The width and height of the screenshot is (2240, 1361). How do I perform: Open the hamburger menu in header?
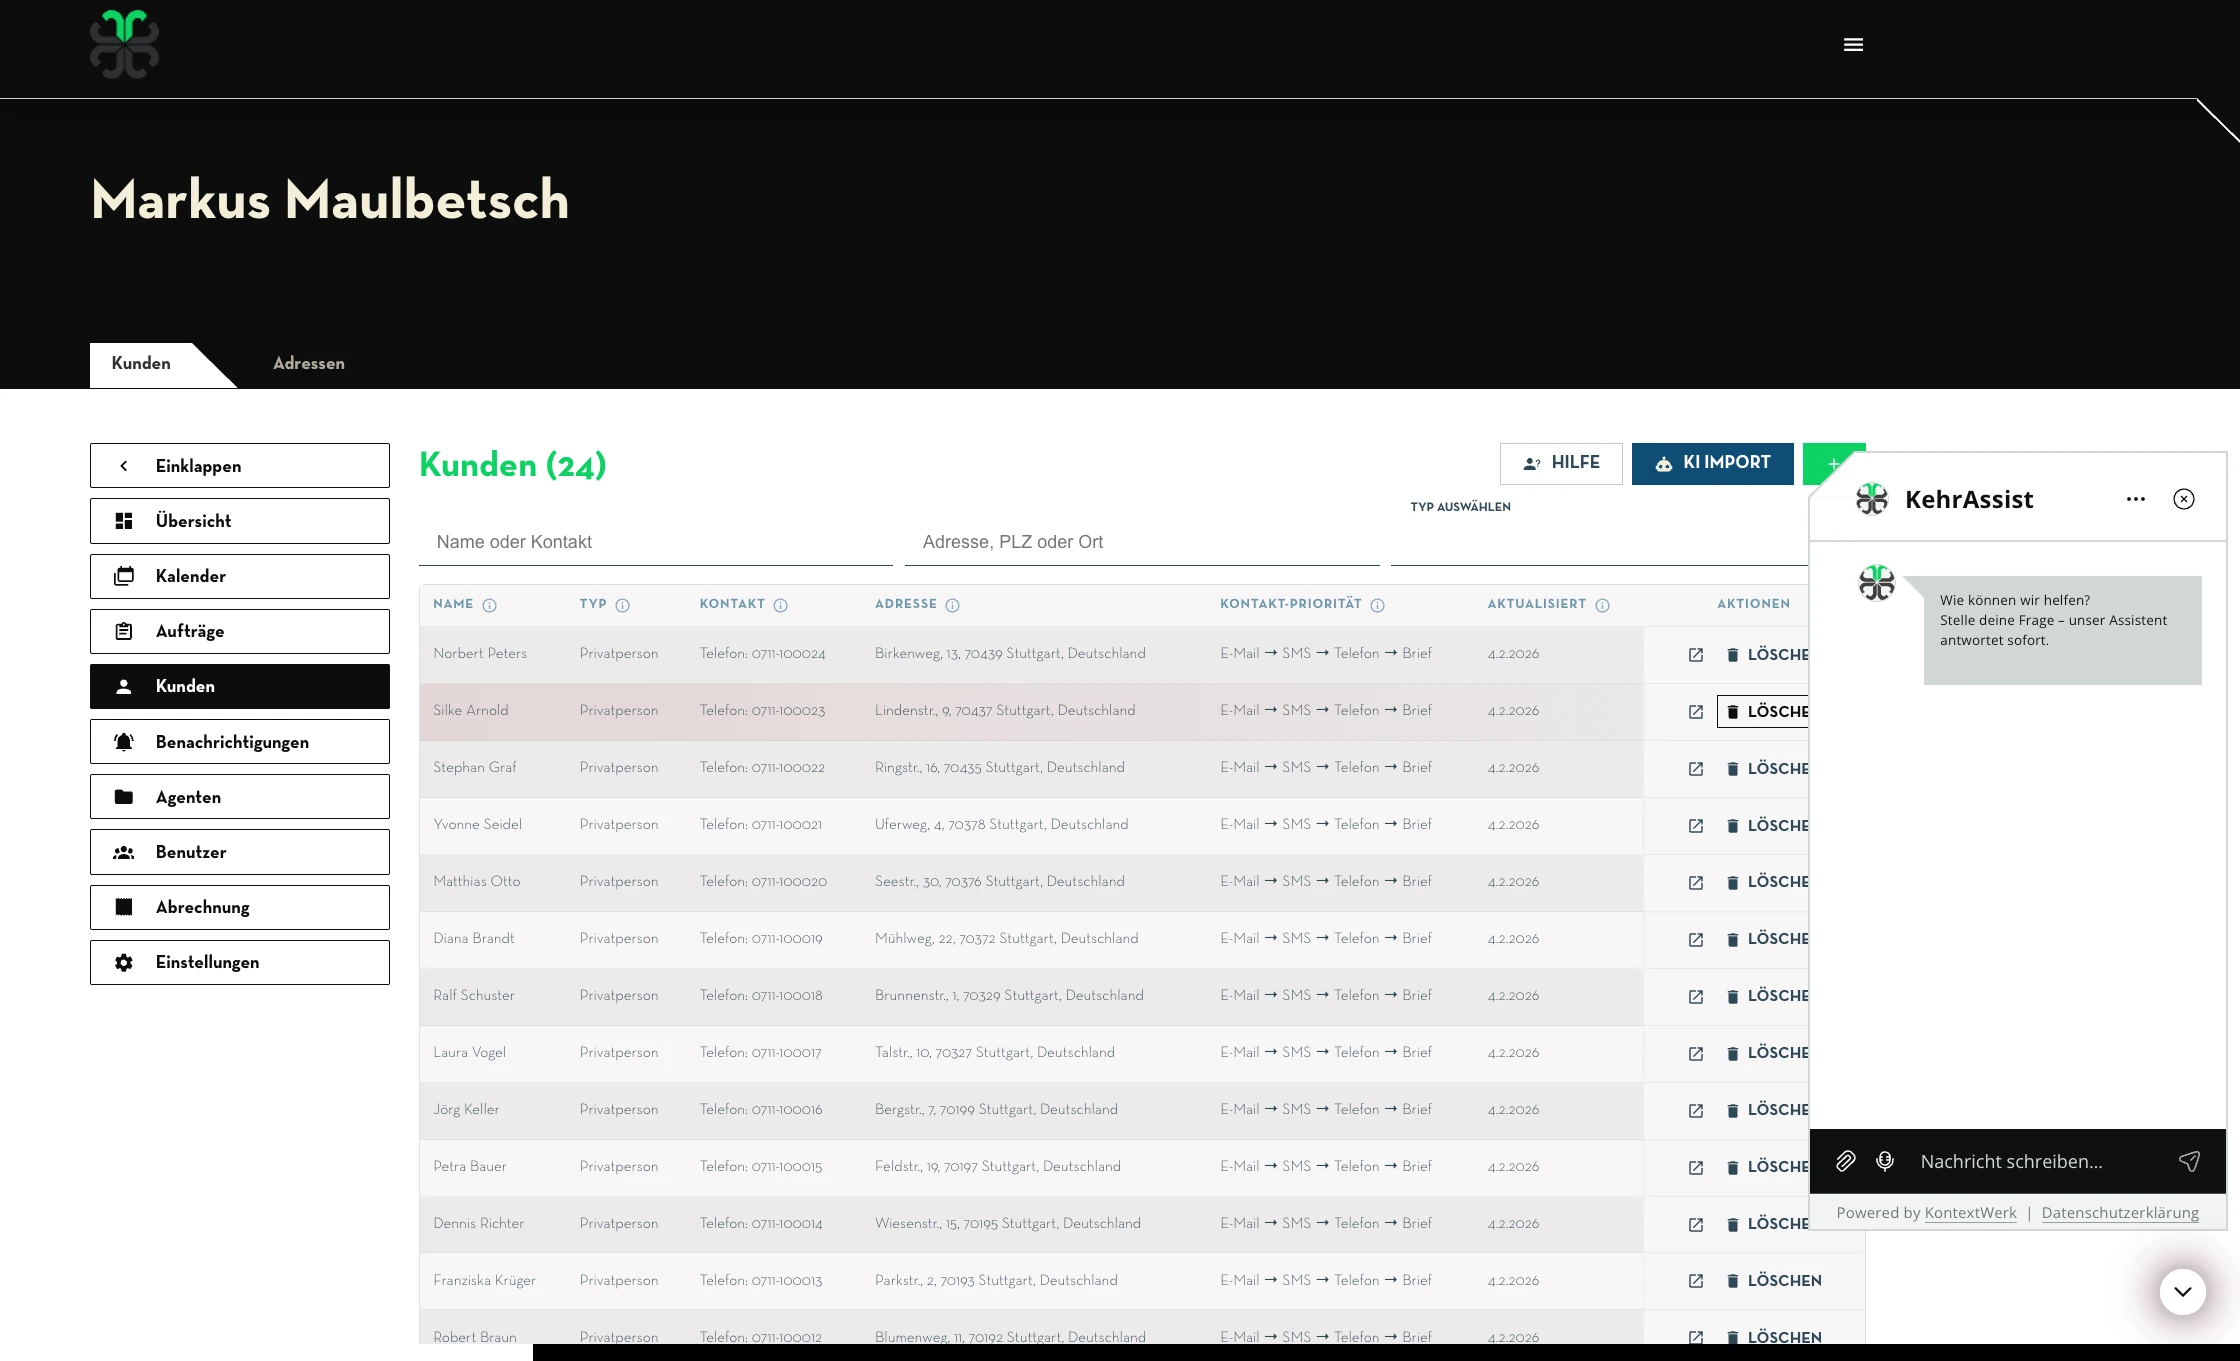pos(1853,45)
